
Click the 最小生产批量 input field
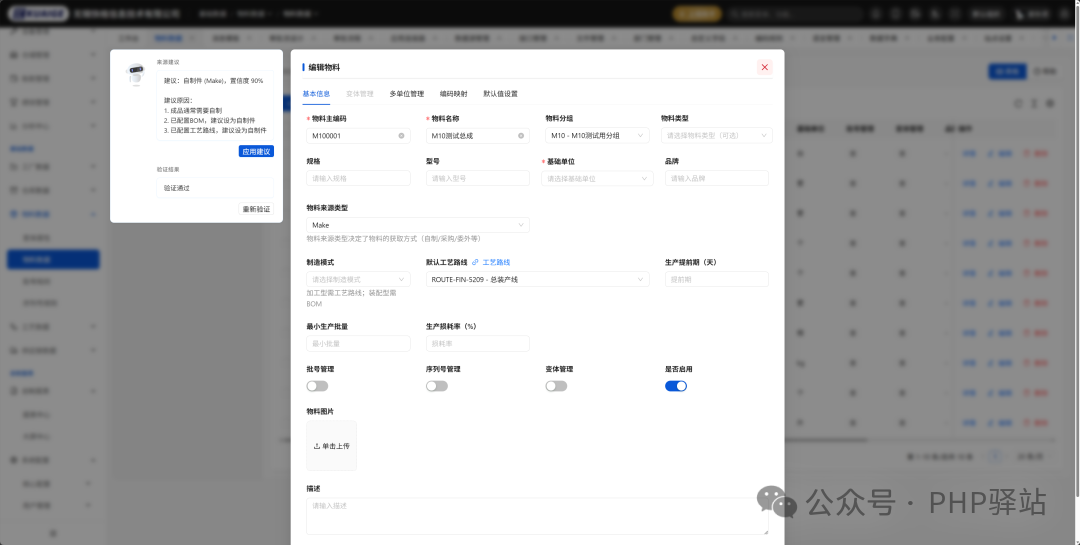(358, 343)
